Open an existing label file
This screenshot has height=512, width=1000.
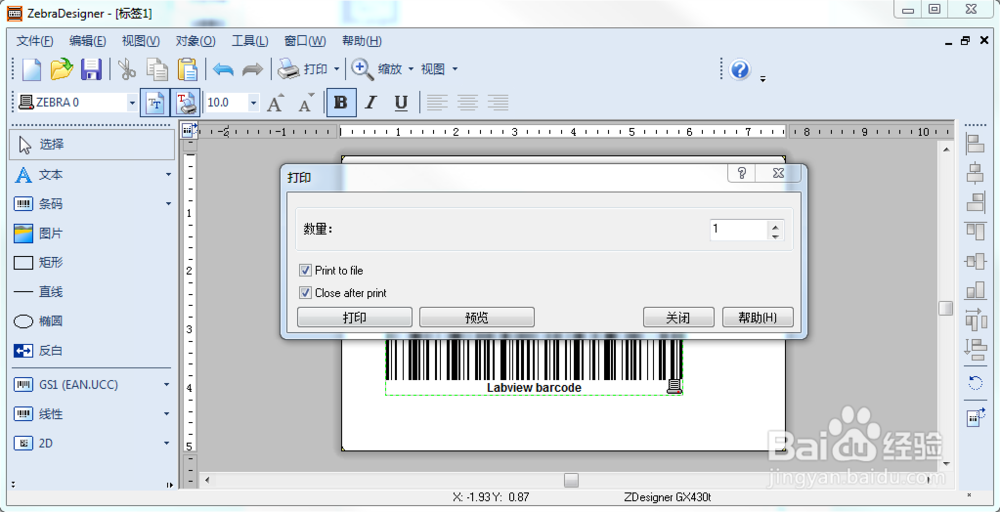tap(62, 69)
